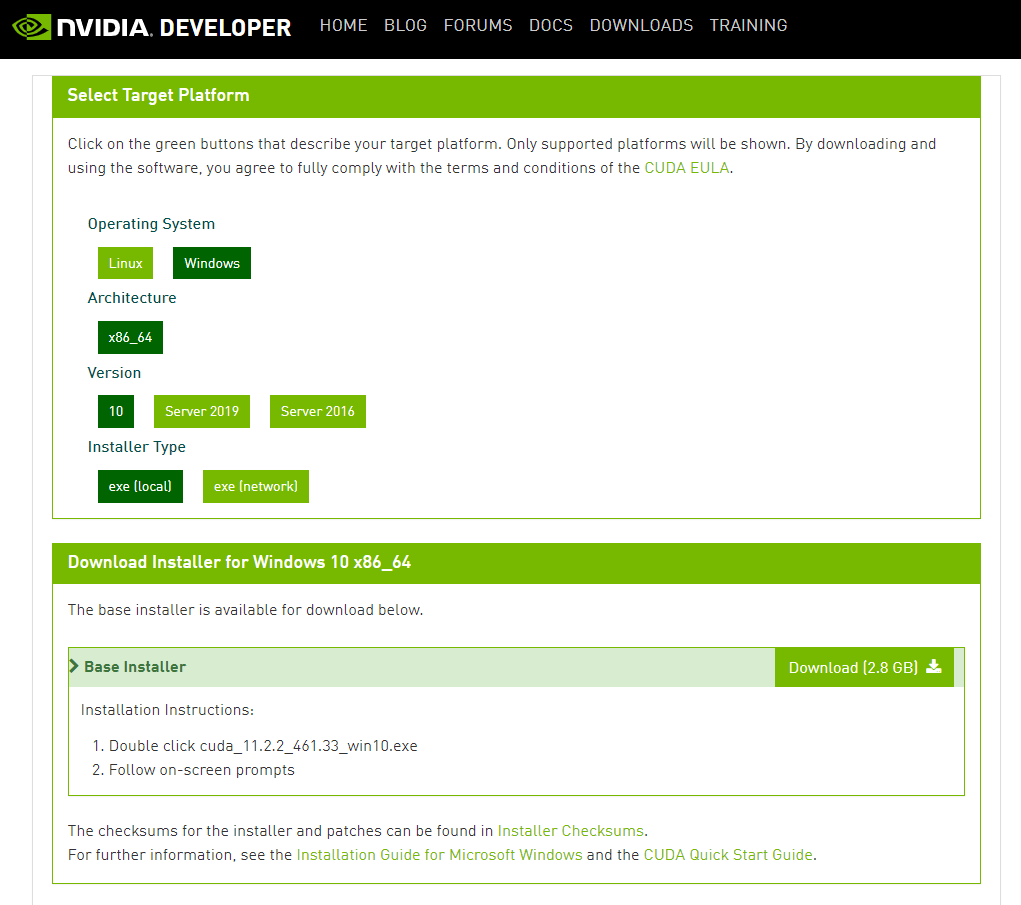Viewport: 1021px width, 905px height.
Task: Choose Server 2019 version
Action: 202,411
